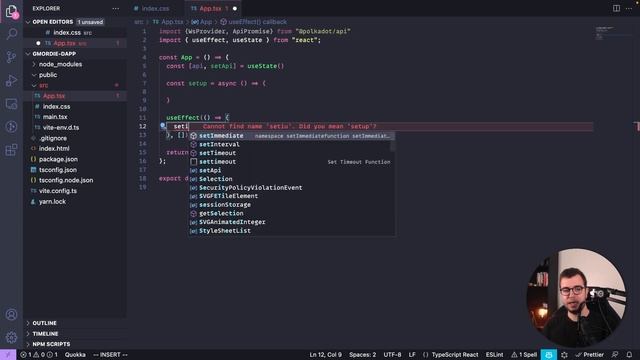Open tsconfig.json file

click(58, 170)
